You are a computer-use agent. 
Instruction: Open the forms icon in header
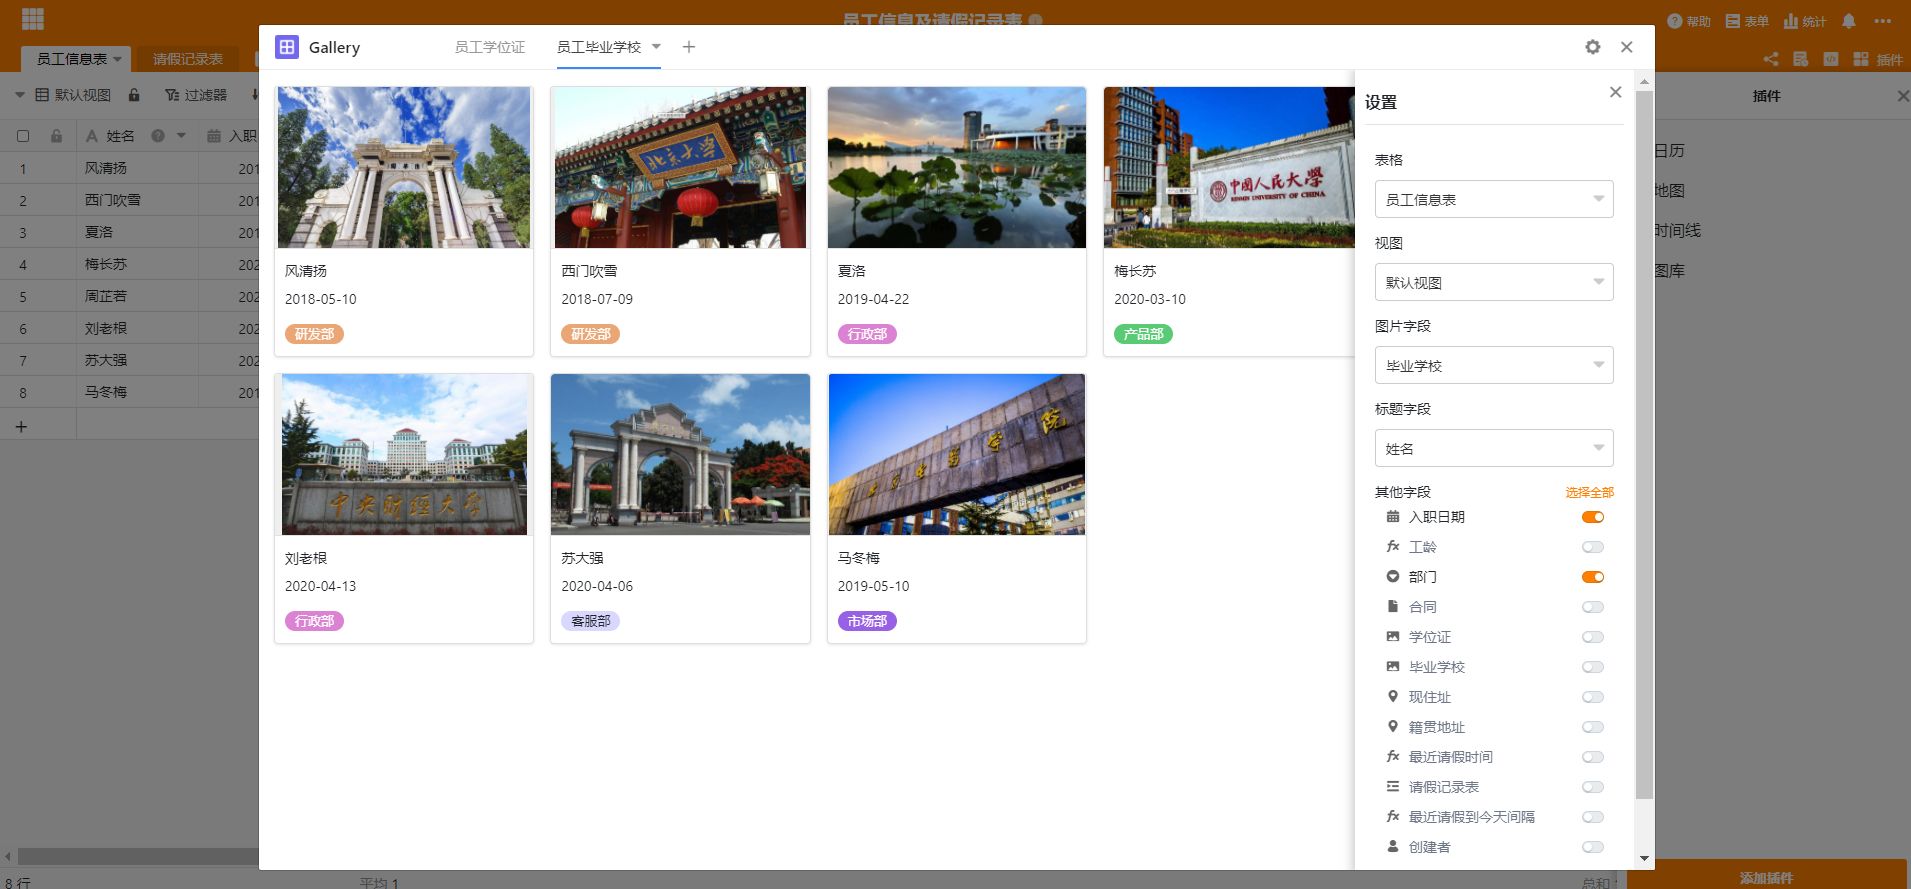pos(1733,21)
